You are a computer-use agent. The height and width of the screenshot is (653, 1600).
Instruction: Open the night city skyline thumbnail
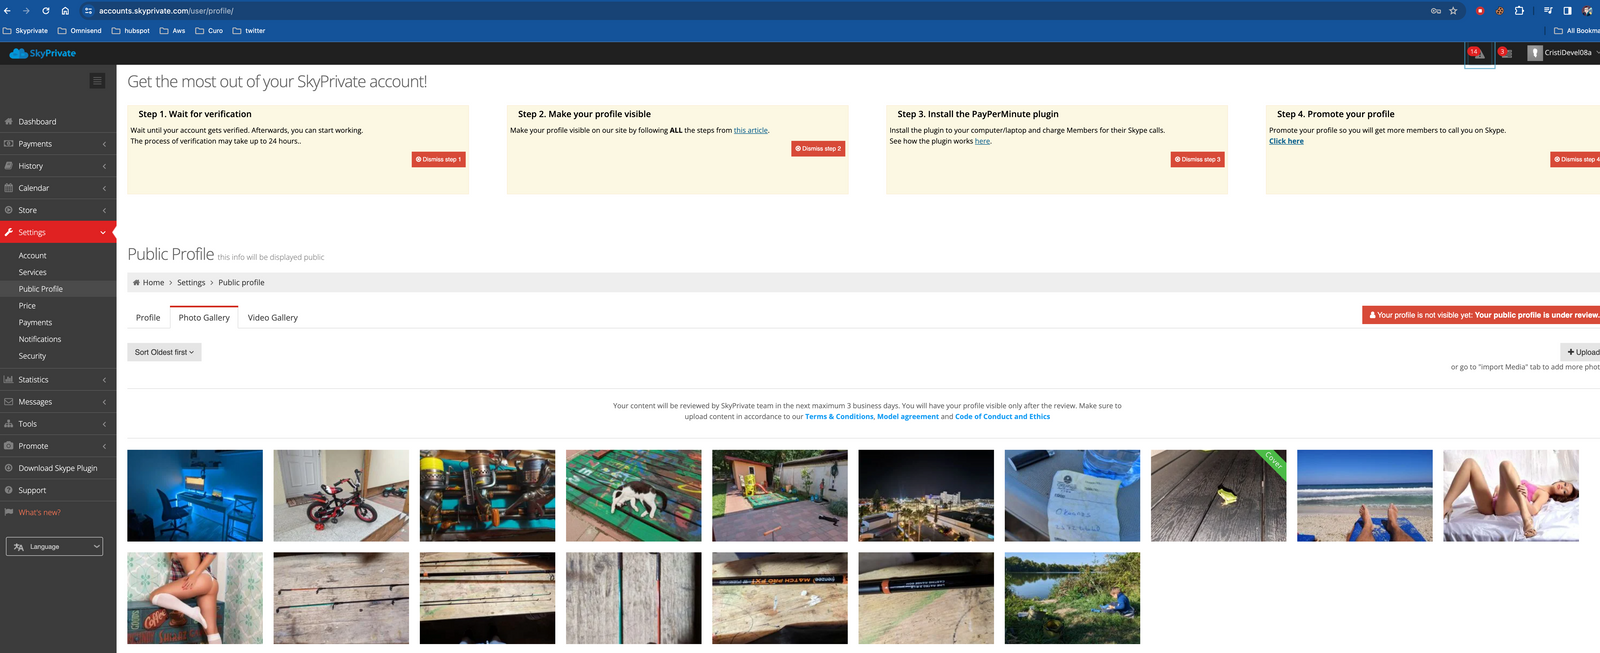926,496
